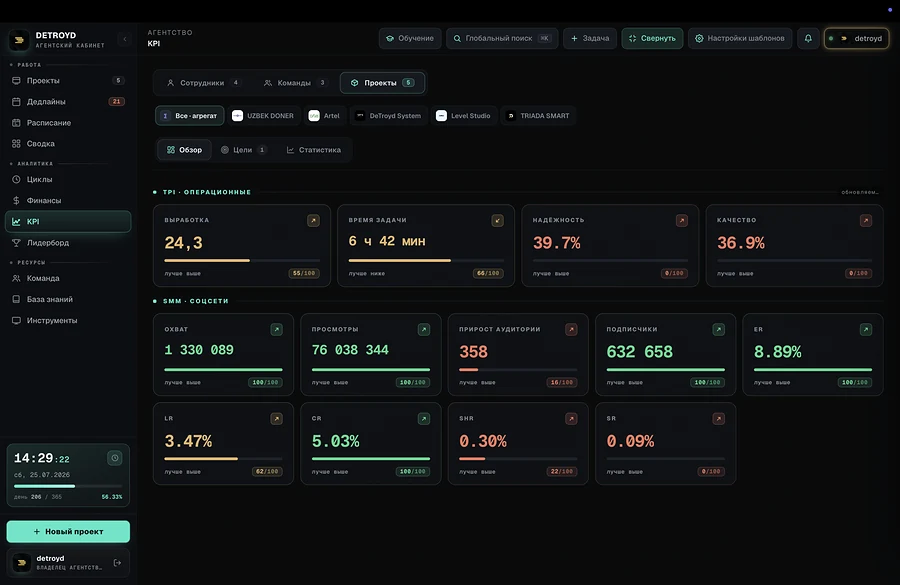Open Настройки шаблонов

740,38
